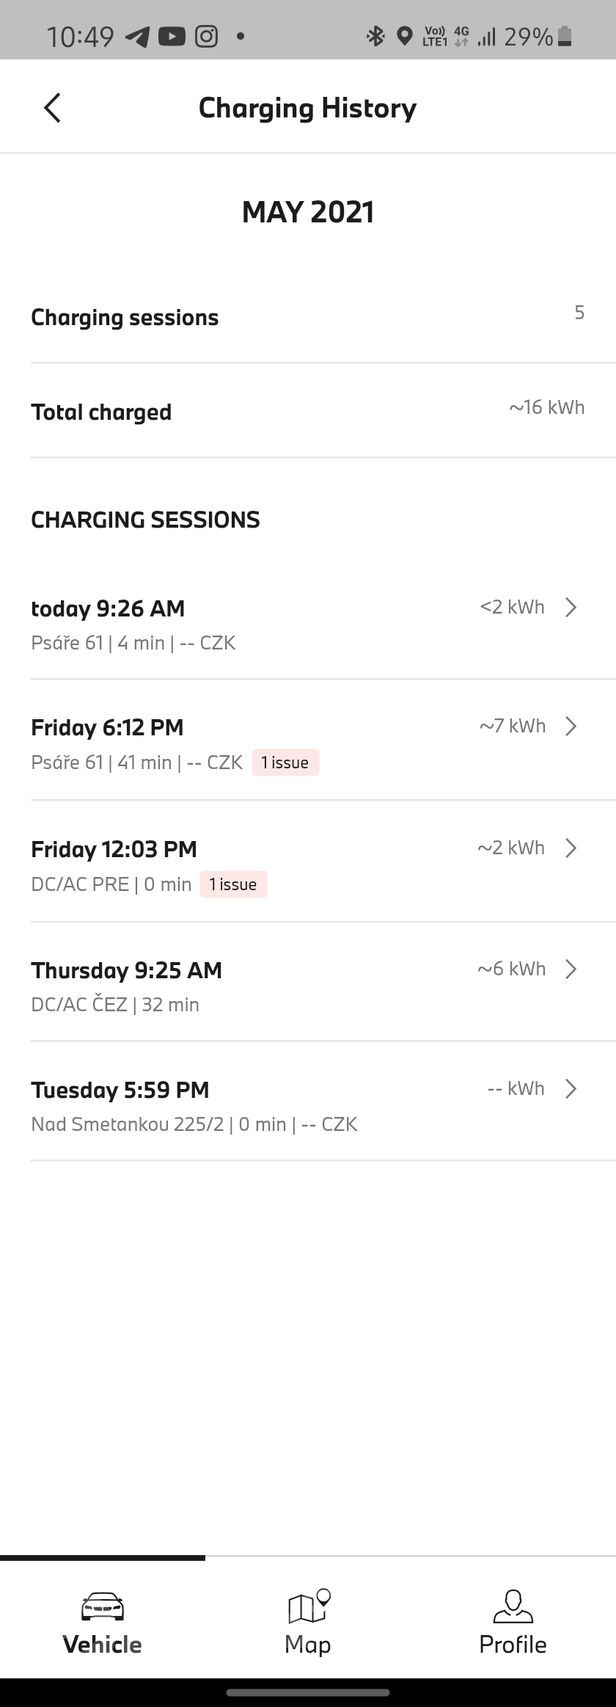Image resolution: width=616 pixels, height=1707 pixels.
Task: Tap the 1 issue badge under Psáře 61
Action: [285, 763]
